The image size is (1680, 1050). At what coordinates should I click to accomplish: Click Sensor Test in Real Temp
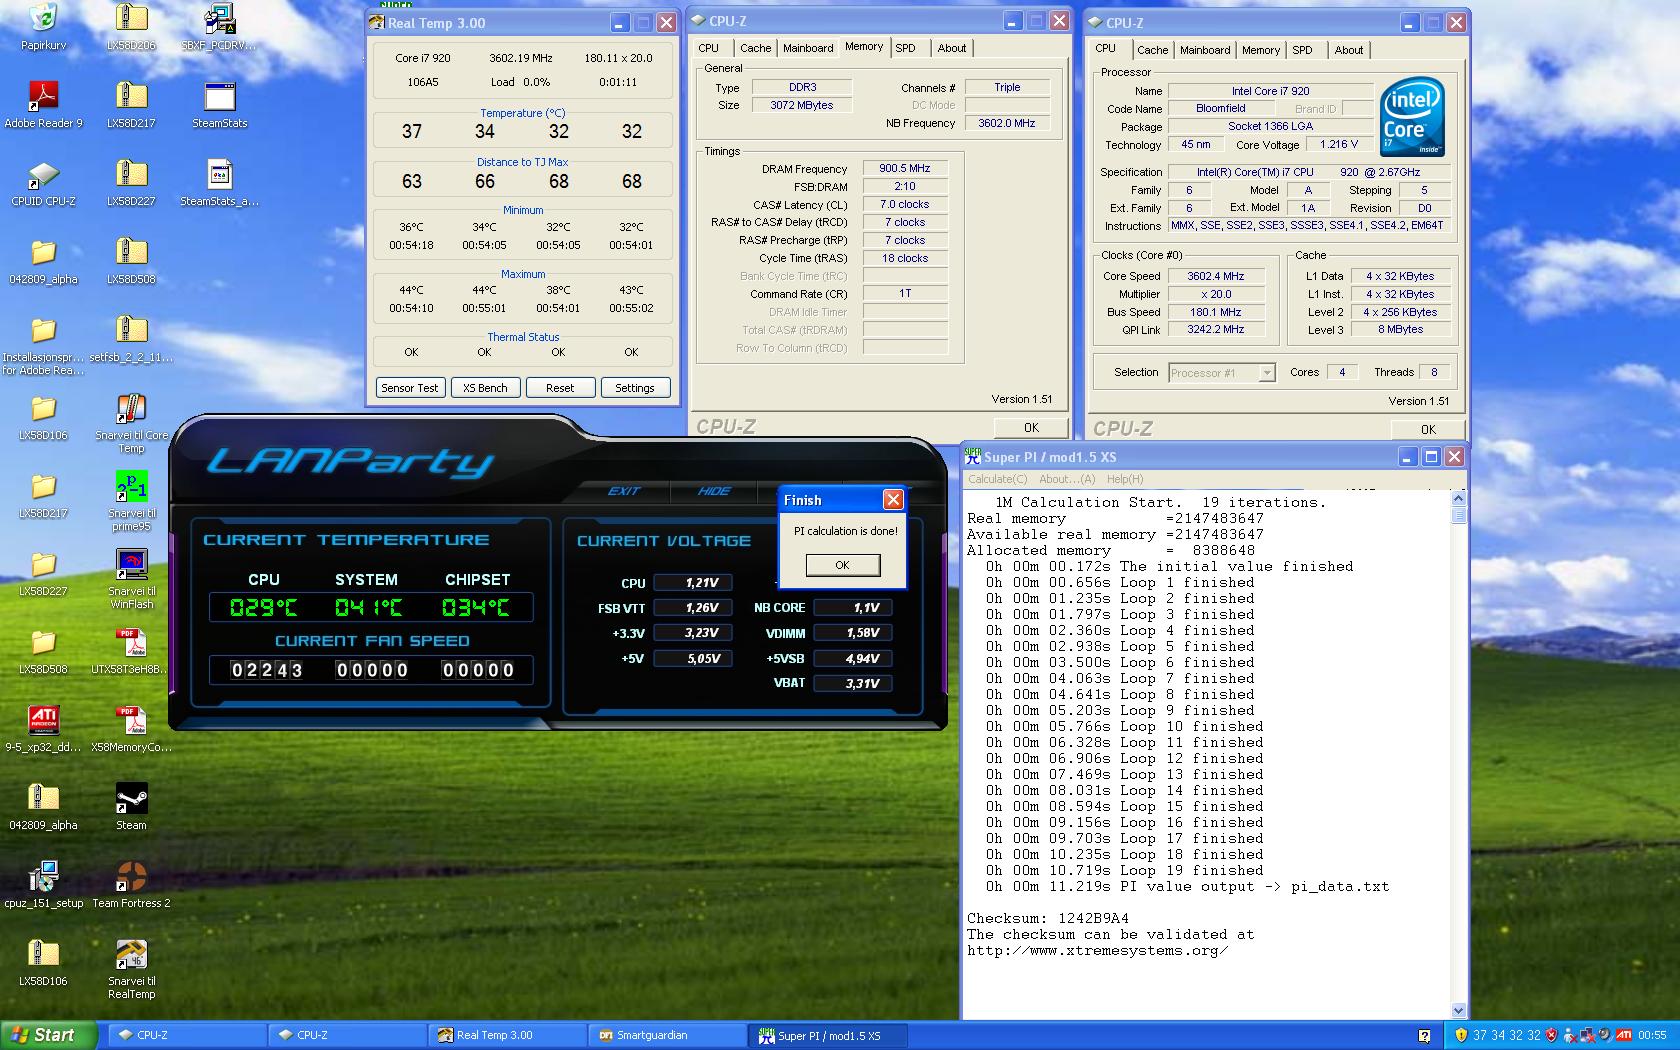(410, 388)
